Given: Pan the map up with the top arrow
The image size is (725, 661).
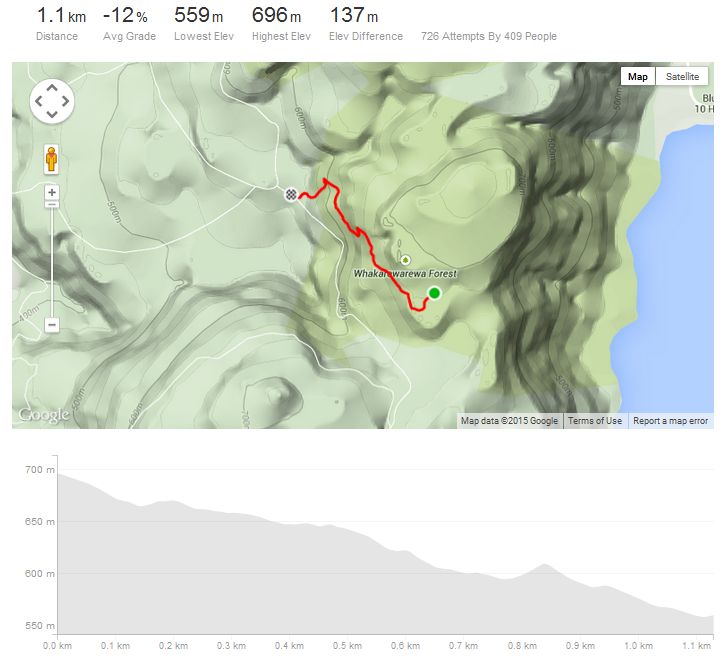Looking at the screenshot, I should pos(52,88).
